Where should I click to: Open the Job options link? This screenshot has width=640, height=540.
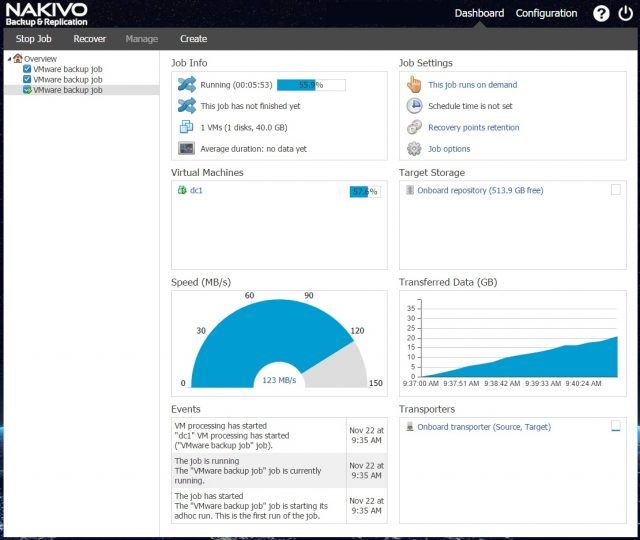(449, 149)
